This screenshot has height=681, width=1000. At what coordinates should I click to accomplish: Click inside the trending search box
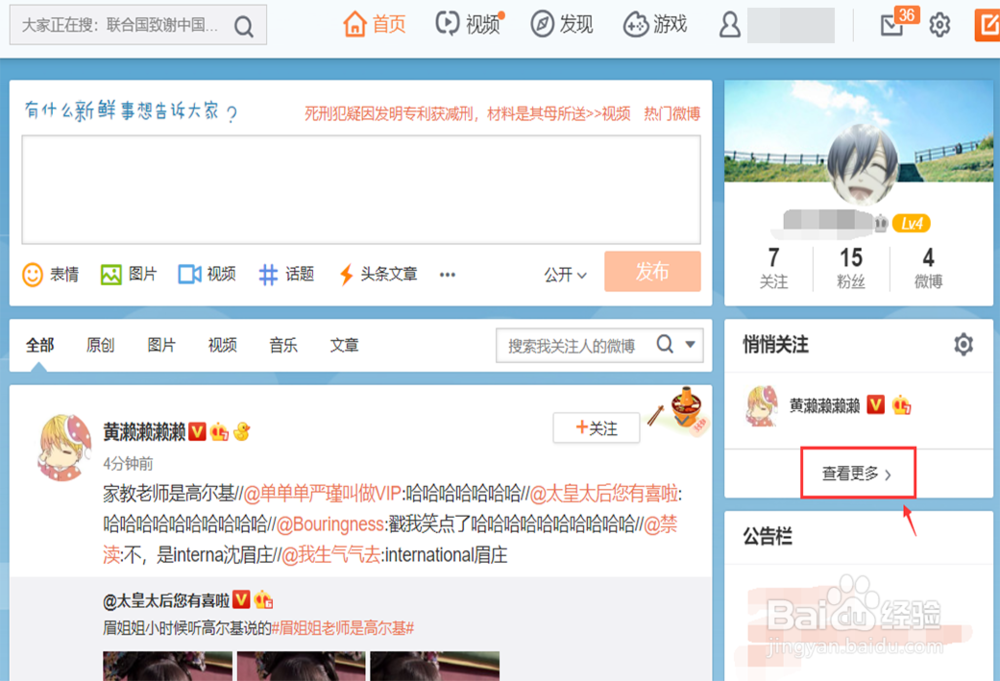click(x=120, y=23)
